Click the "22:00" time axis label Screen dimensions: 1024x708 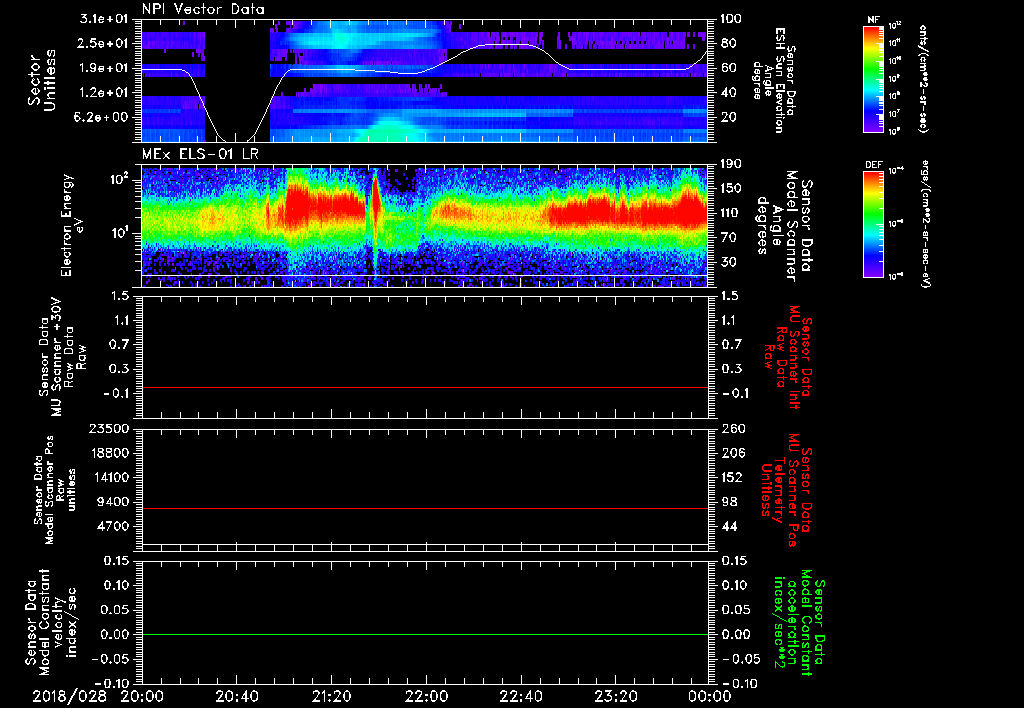click(426, 696)
